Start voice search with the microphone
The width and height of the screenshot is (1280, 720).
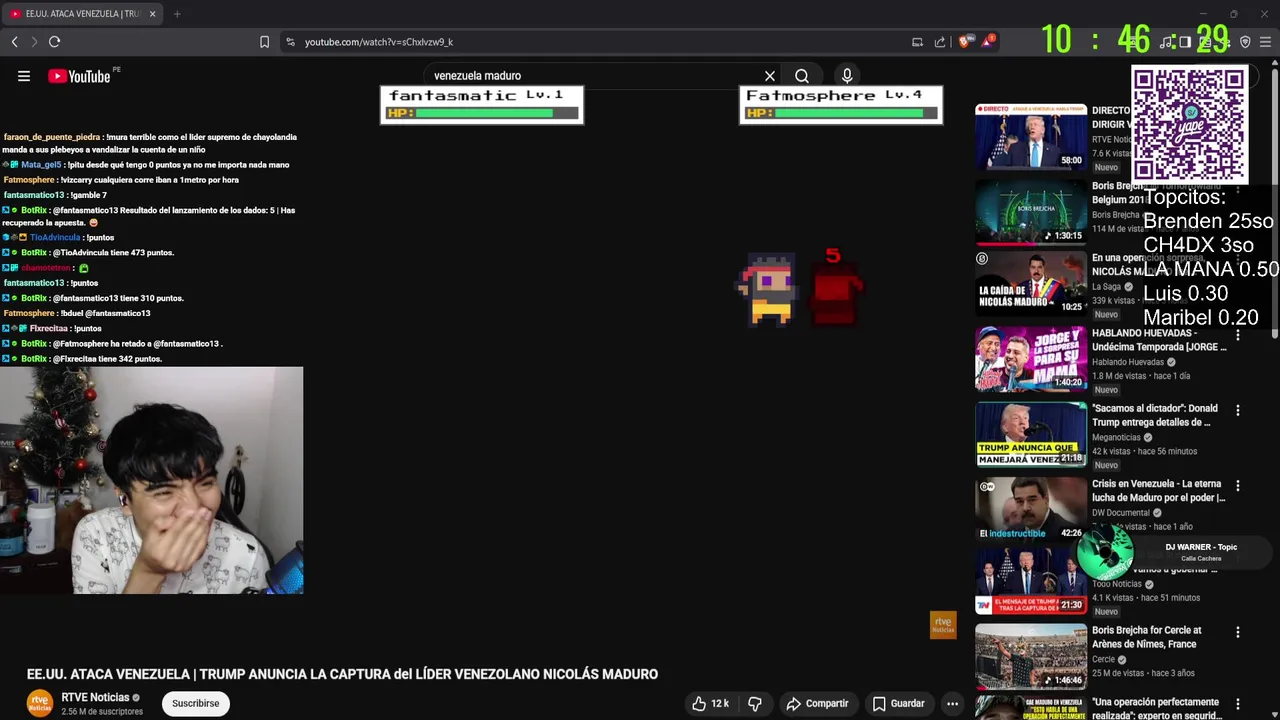[x=847, y=76]
